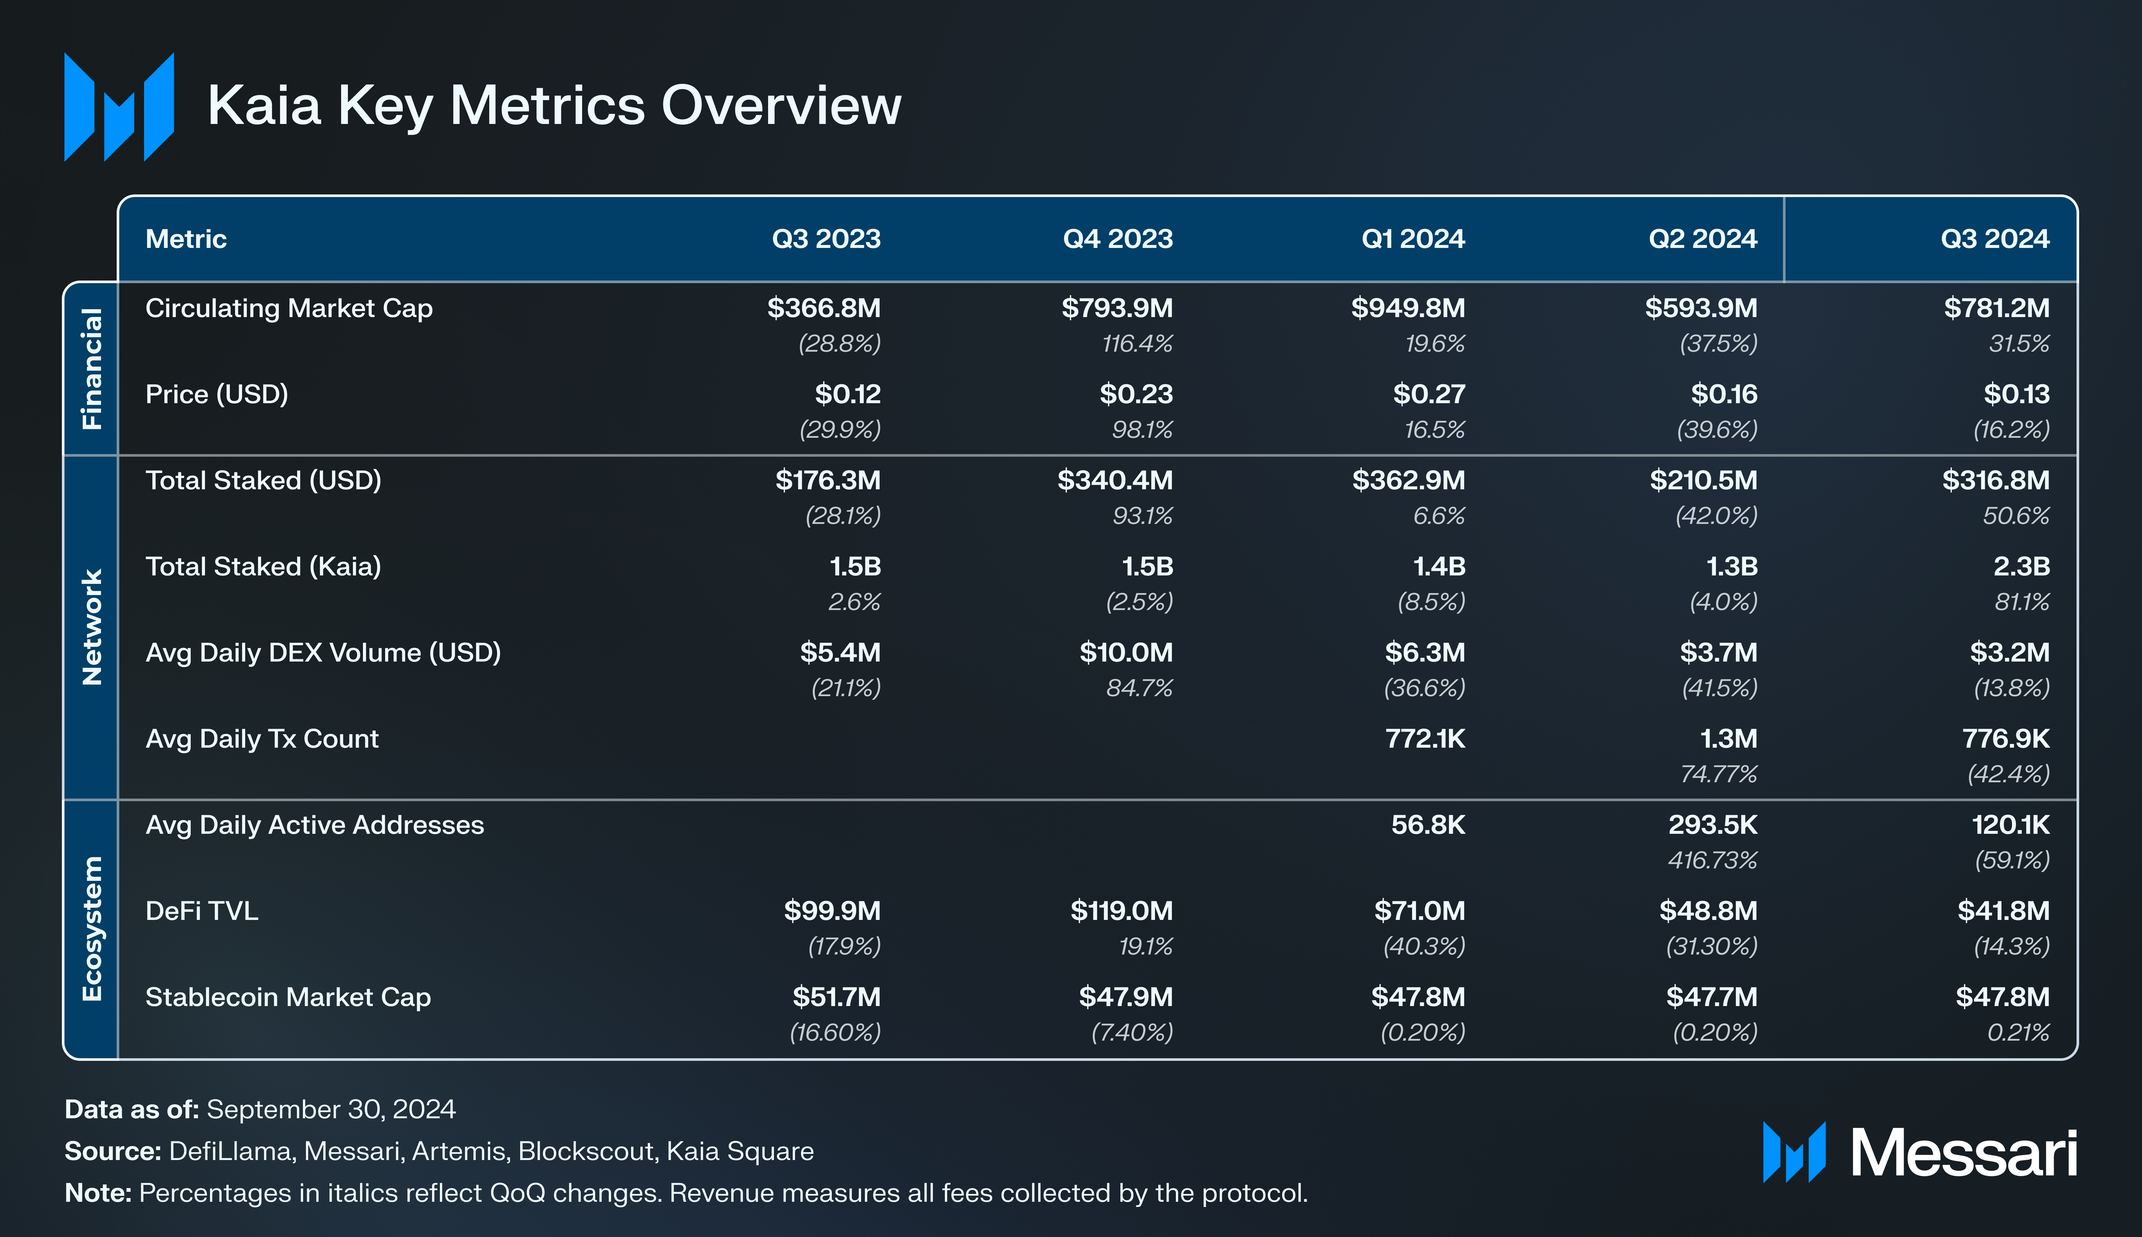Click the 'Price (USD)' row label
The height and width of the screenshot is (1237, 2142).
(217, 395)
